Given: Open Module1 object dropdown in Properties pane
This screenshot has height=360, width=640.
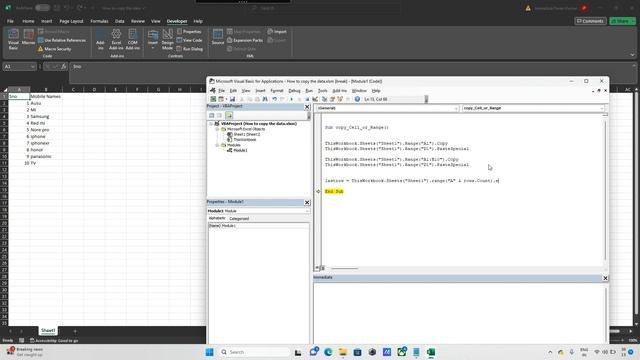Looking at the screenshot, I should tap(307, 211).
